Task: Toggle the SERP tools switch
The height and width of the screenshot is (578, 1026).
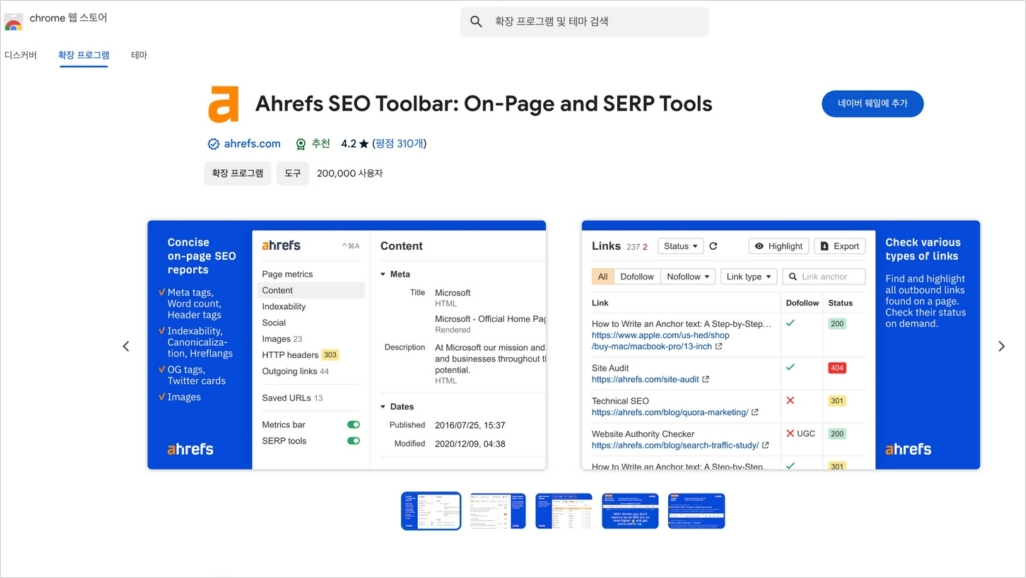Action: coord(353,441)
